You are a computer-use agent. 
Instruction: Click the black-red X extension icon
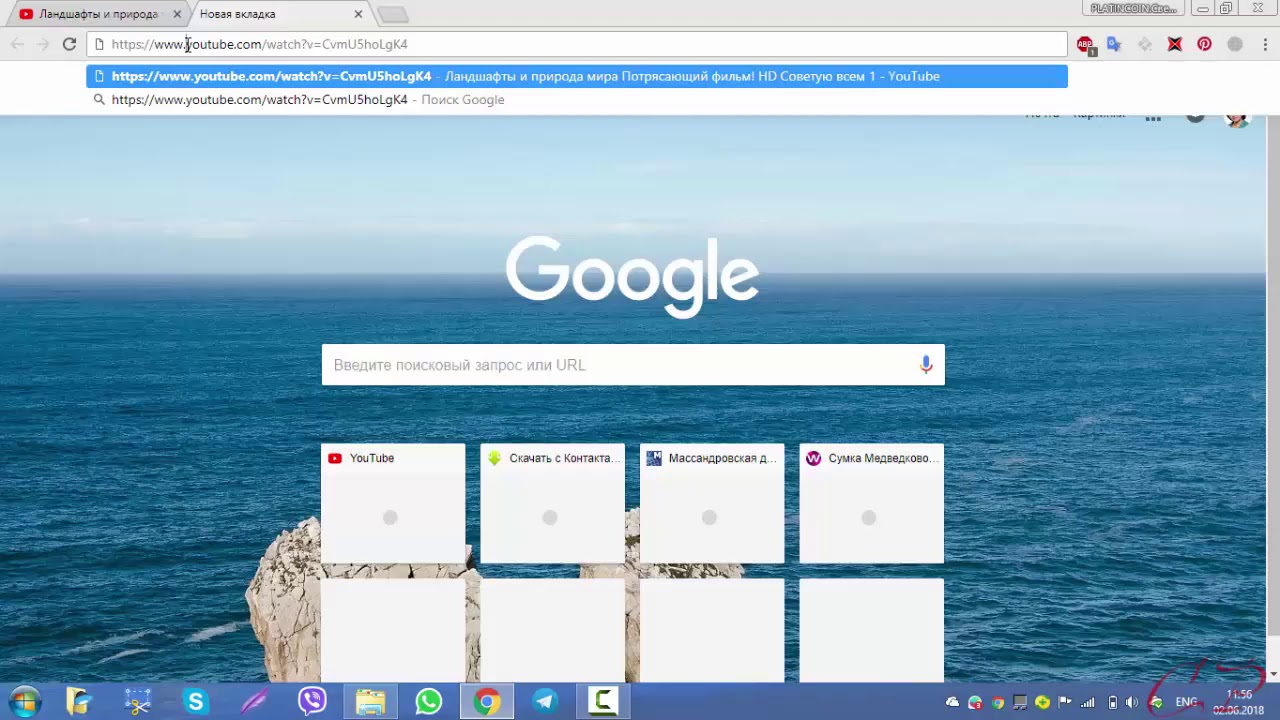(x=1175, y=44)
